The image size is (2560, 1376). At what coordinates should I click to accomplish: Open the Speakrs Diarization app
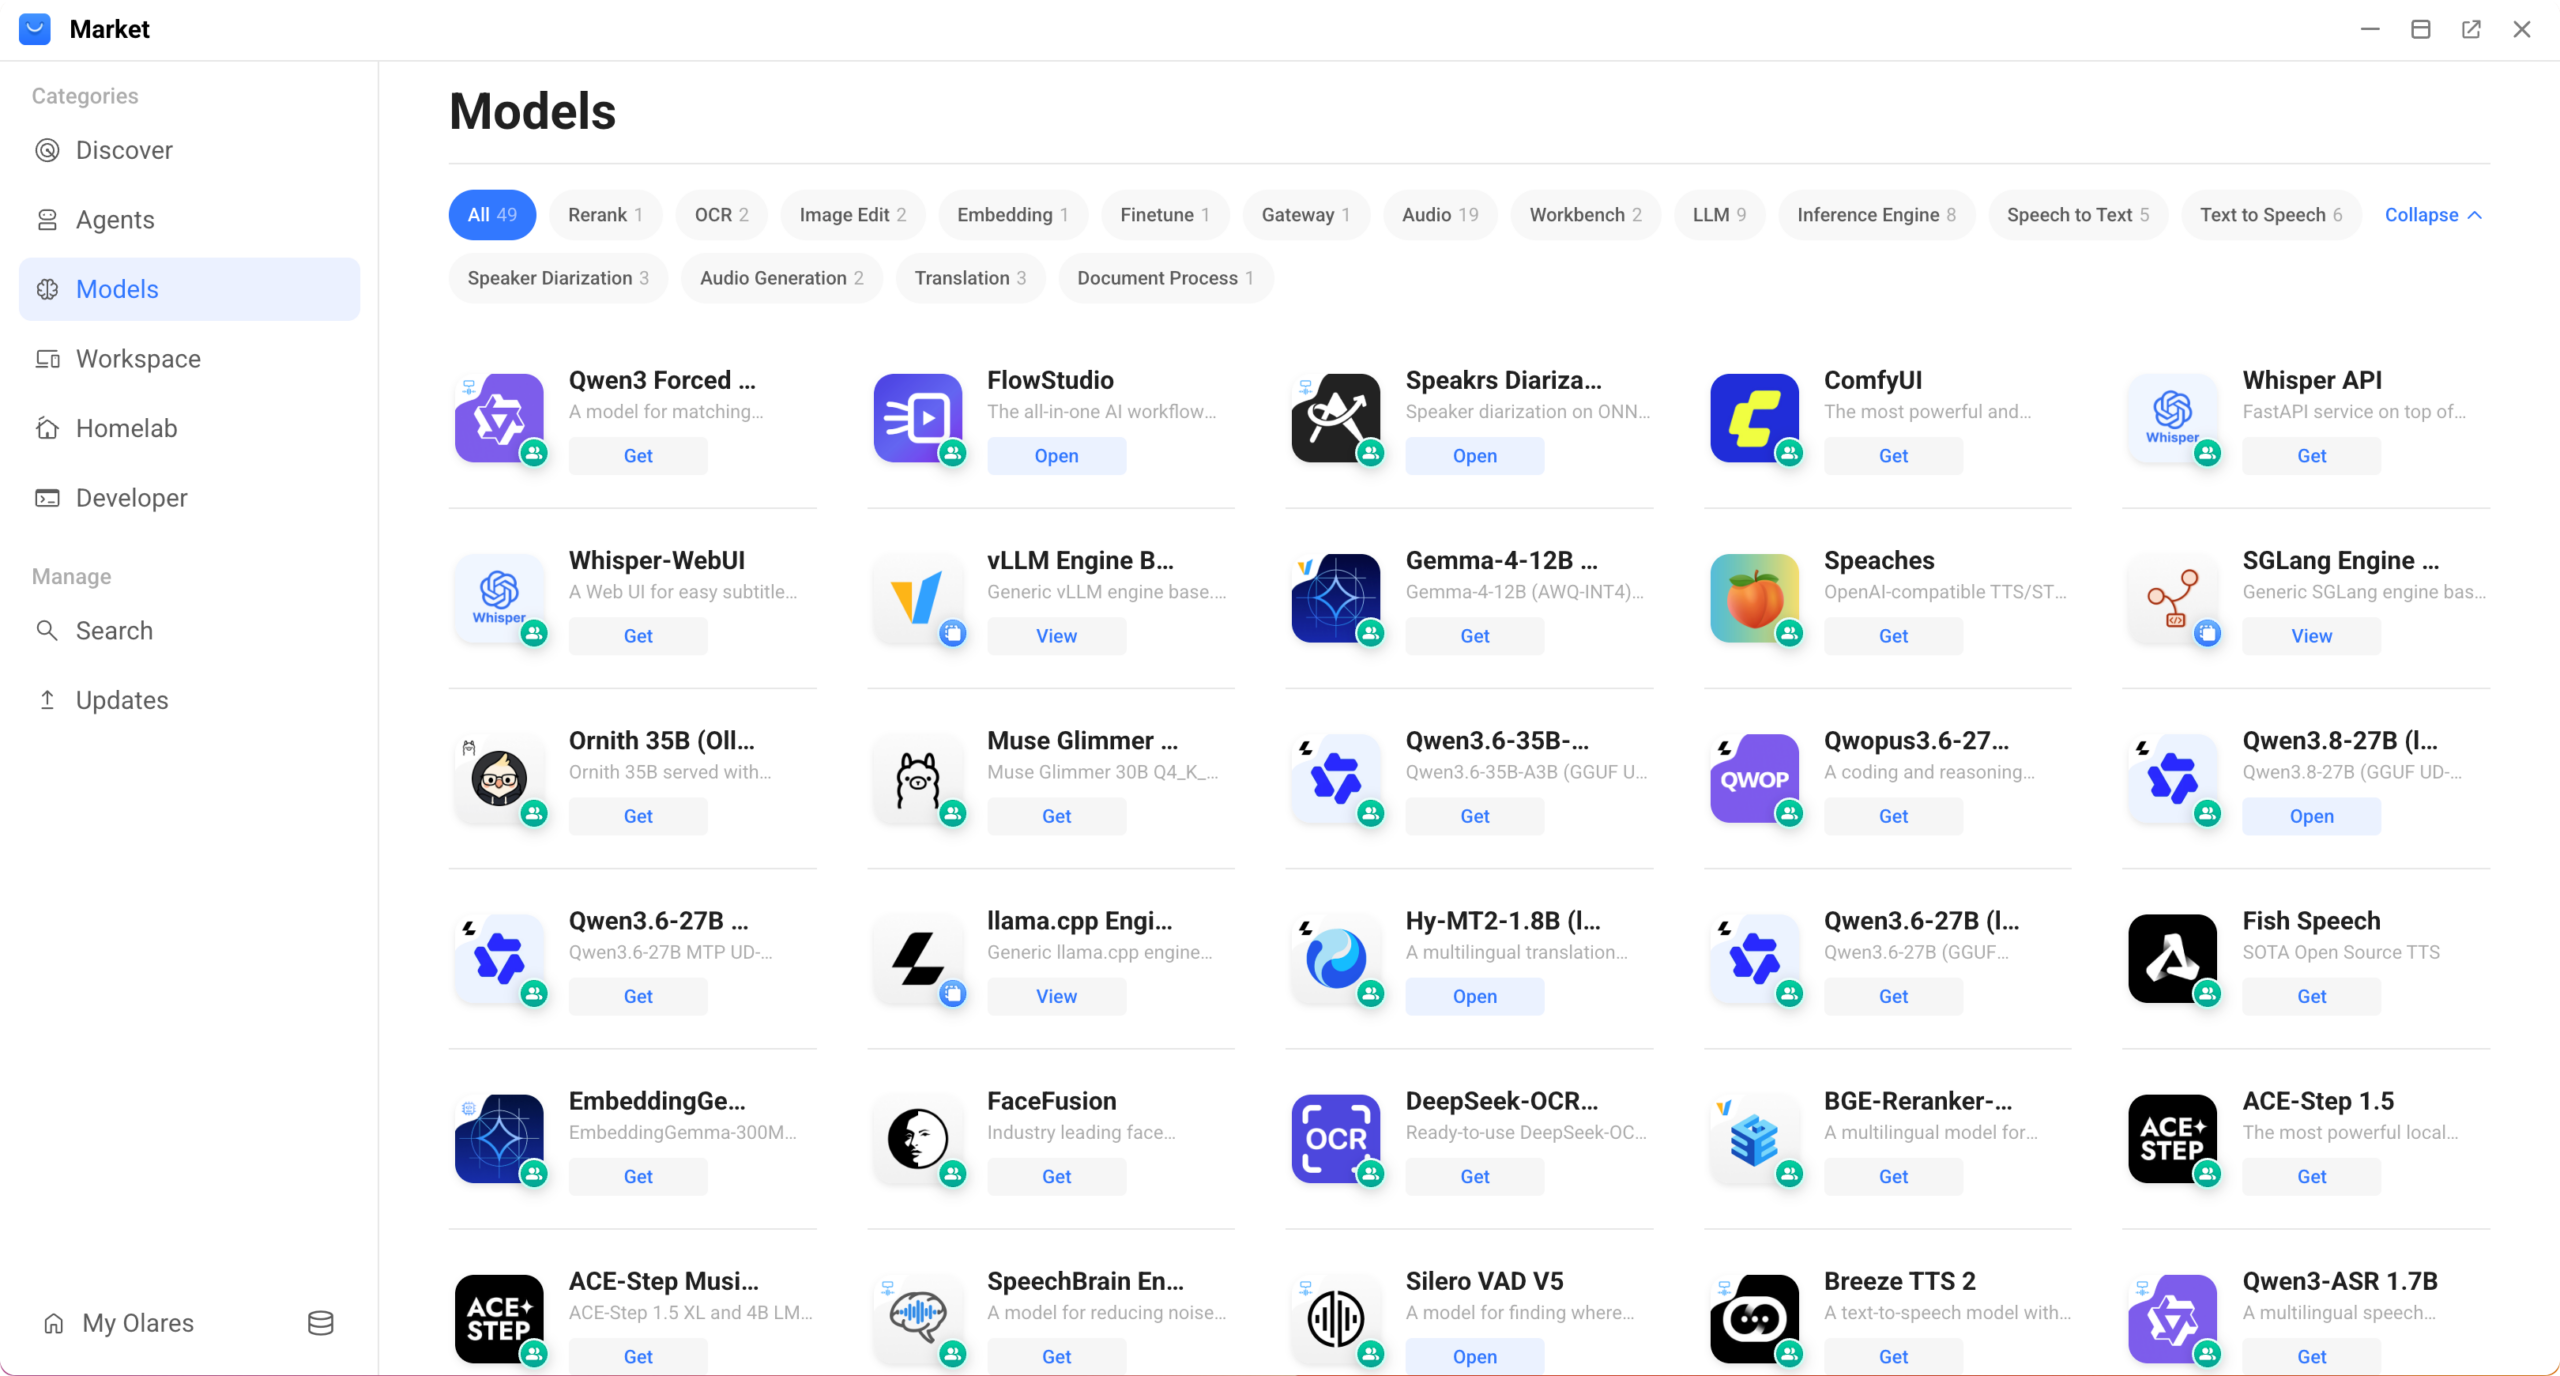1474,456
